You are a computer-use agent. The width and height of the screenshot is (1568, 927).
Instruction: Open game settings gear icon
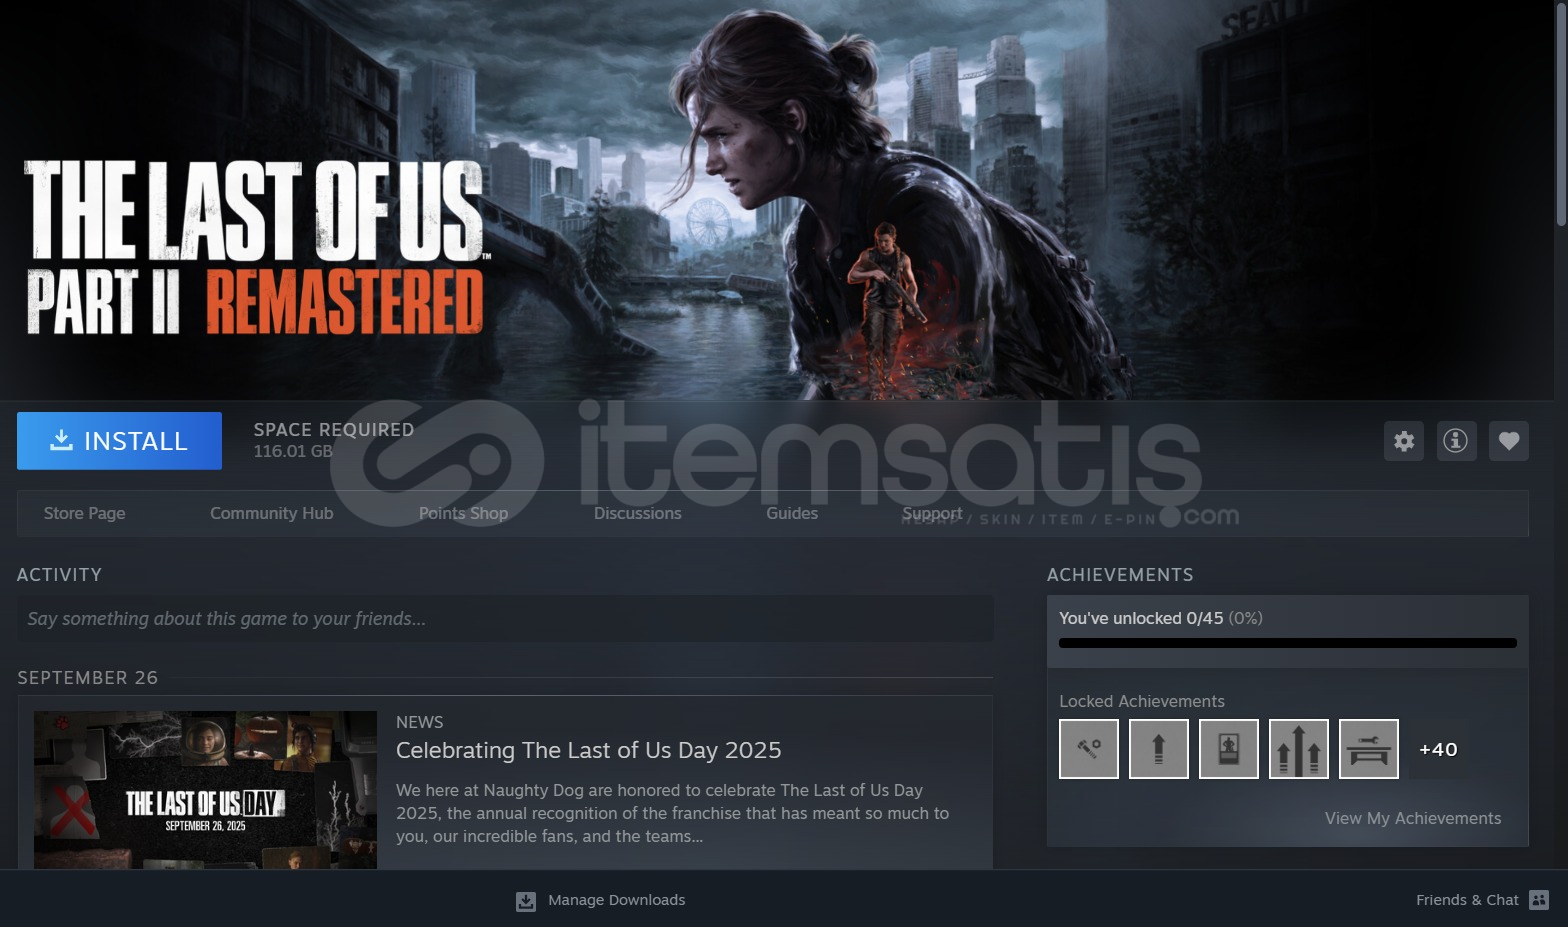coord(1404,441)
